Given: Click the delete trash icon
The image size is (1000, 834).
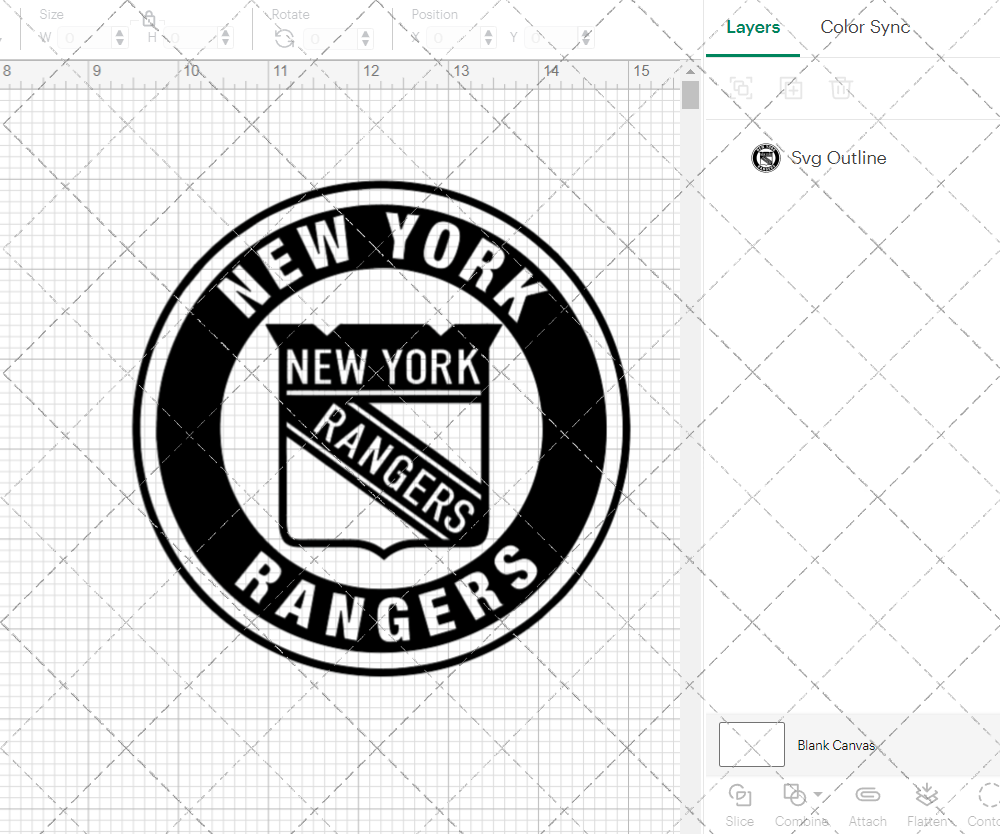Looking at the screenshot, I should 842,88.
